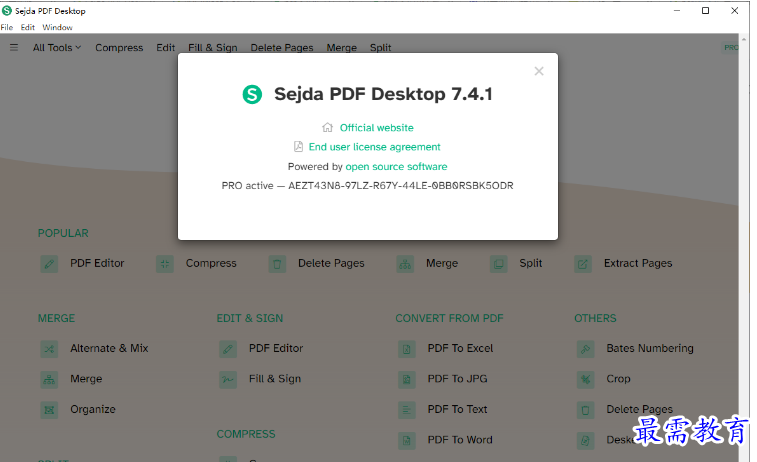Click the Split icon under Popular

[498, 264]
